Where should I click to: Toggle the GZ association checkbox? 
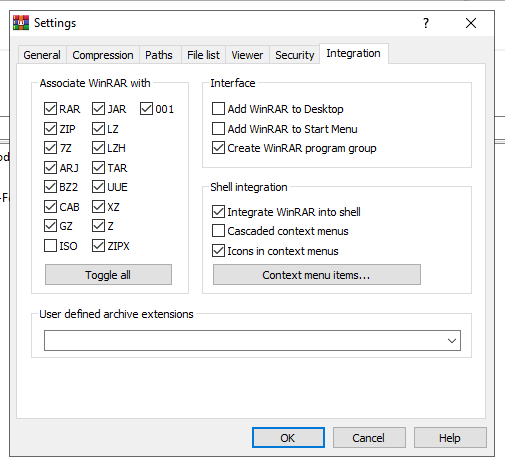pos(50,226)
